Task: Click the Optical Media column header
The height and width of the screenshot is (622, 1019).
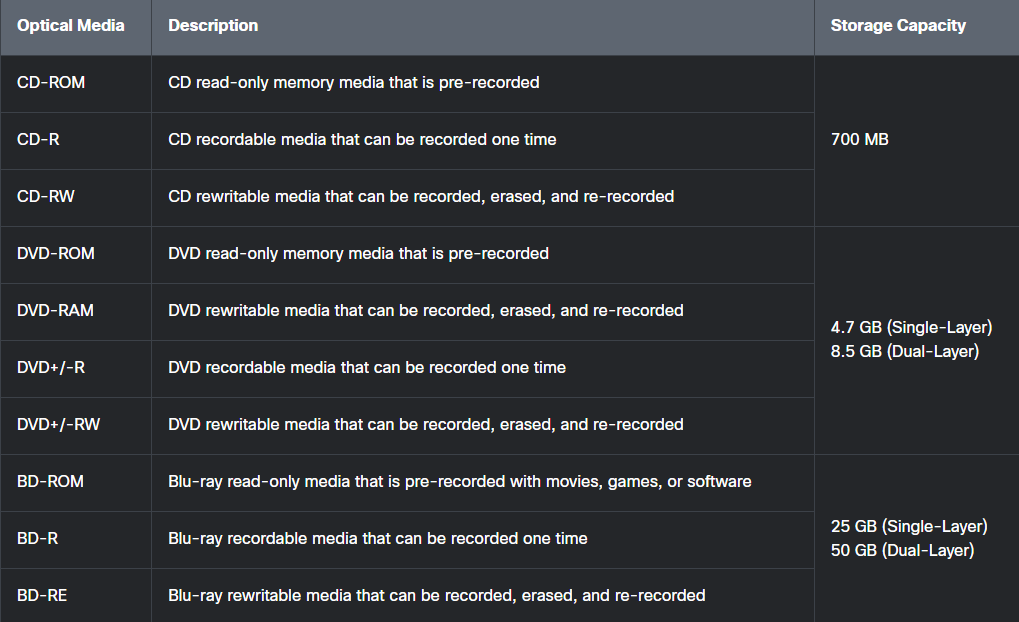Action: (70, 25)
